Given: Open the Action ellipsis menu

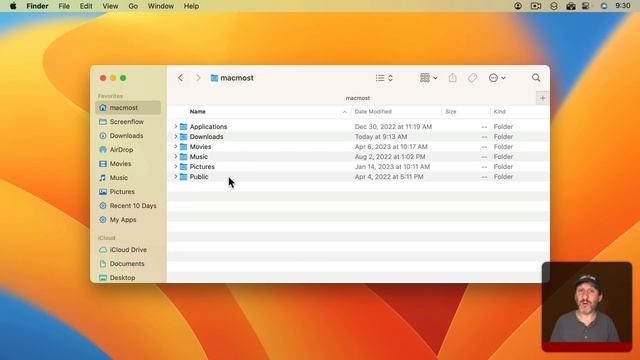Looking at the screenshot, I should [497, 78].
